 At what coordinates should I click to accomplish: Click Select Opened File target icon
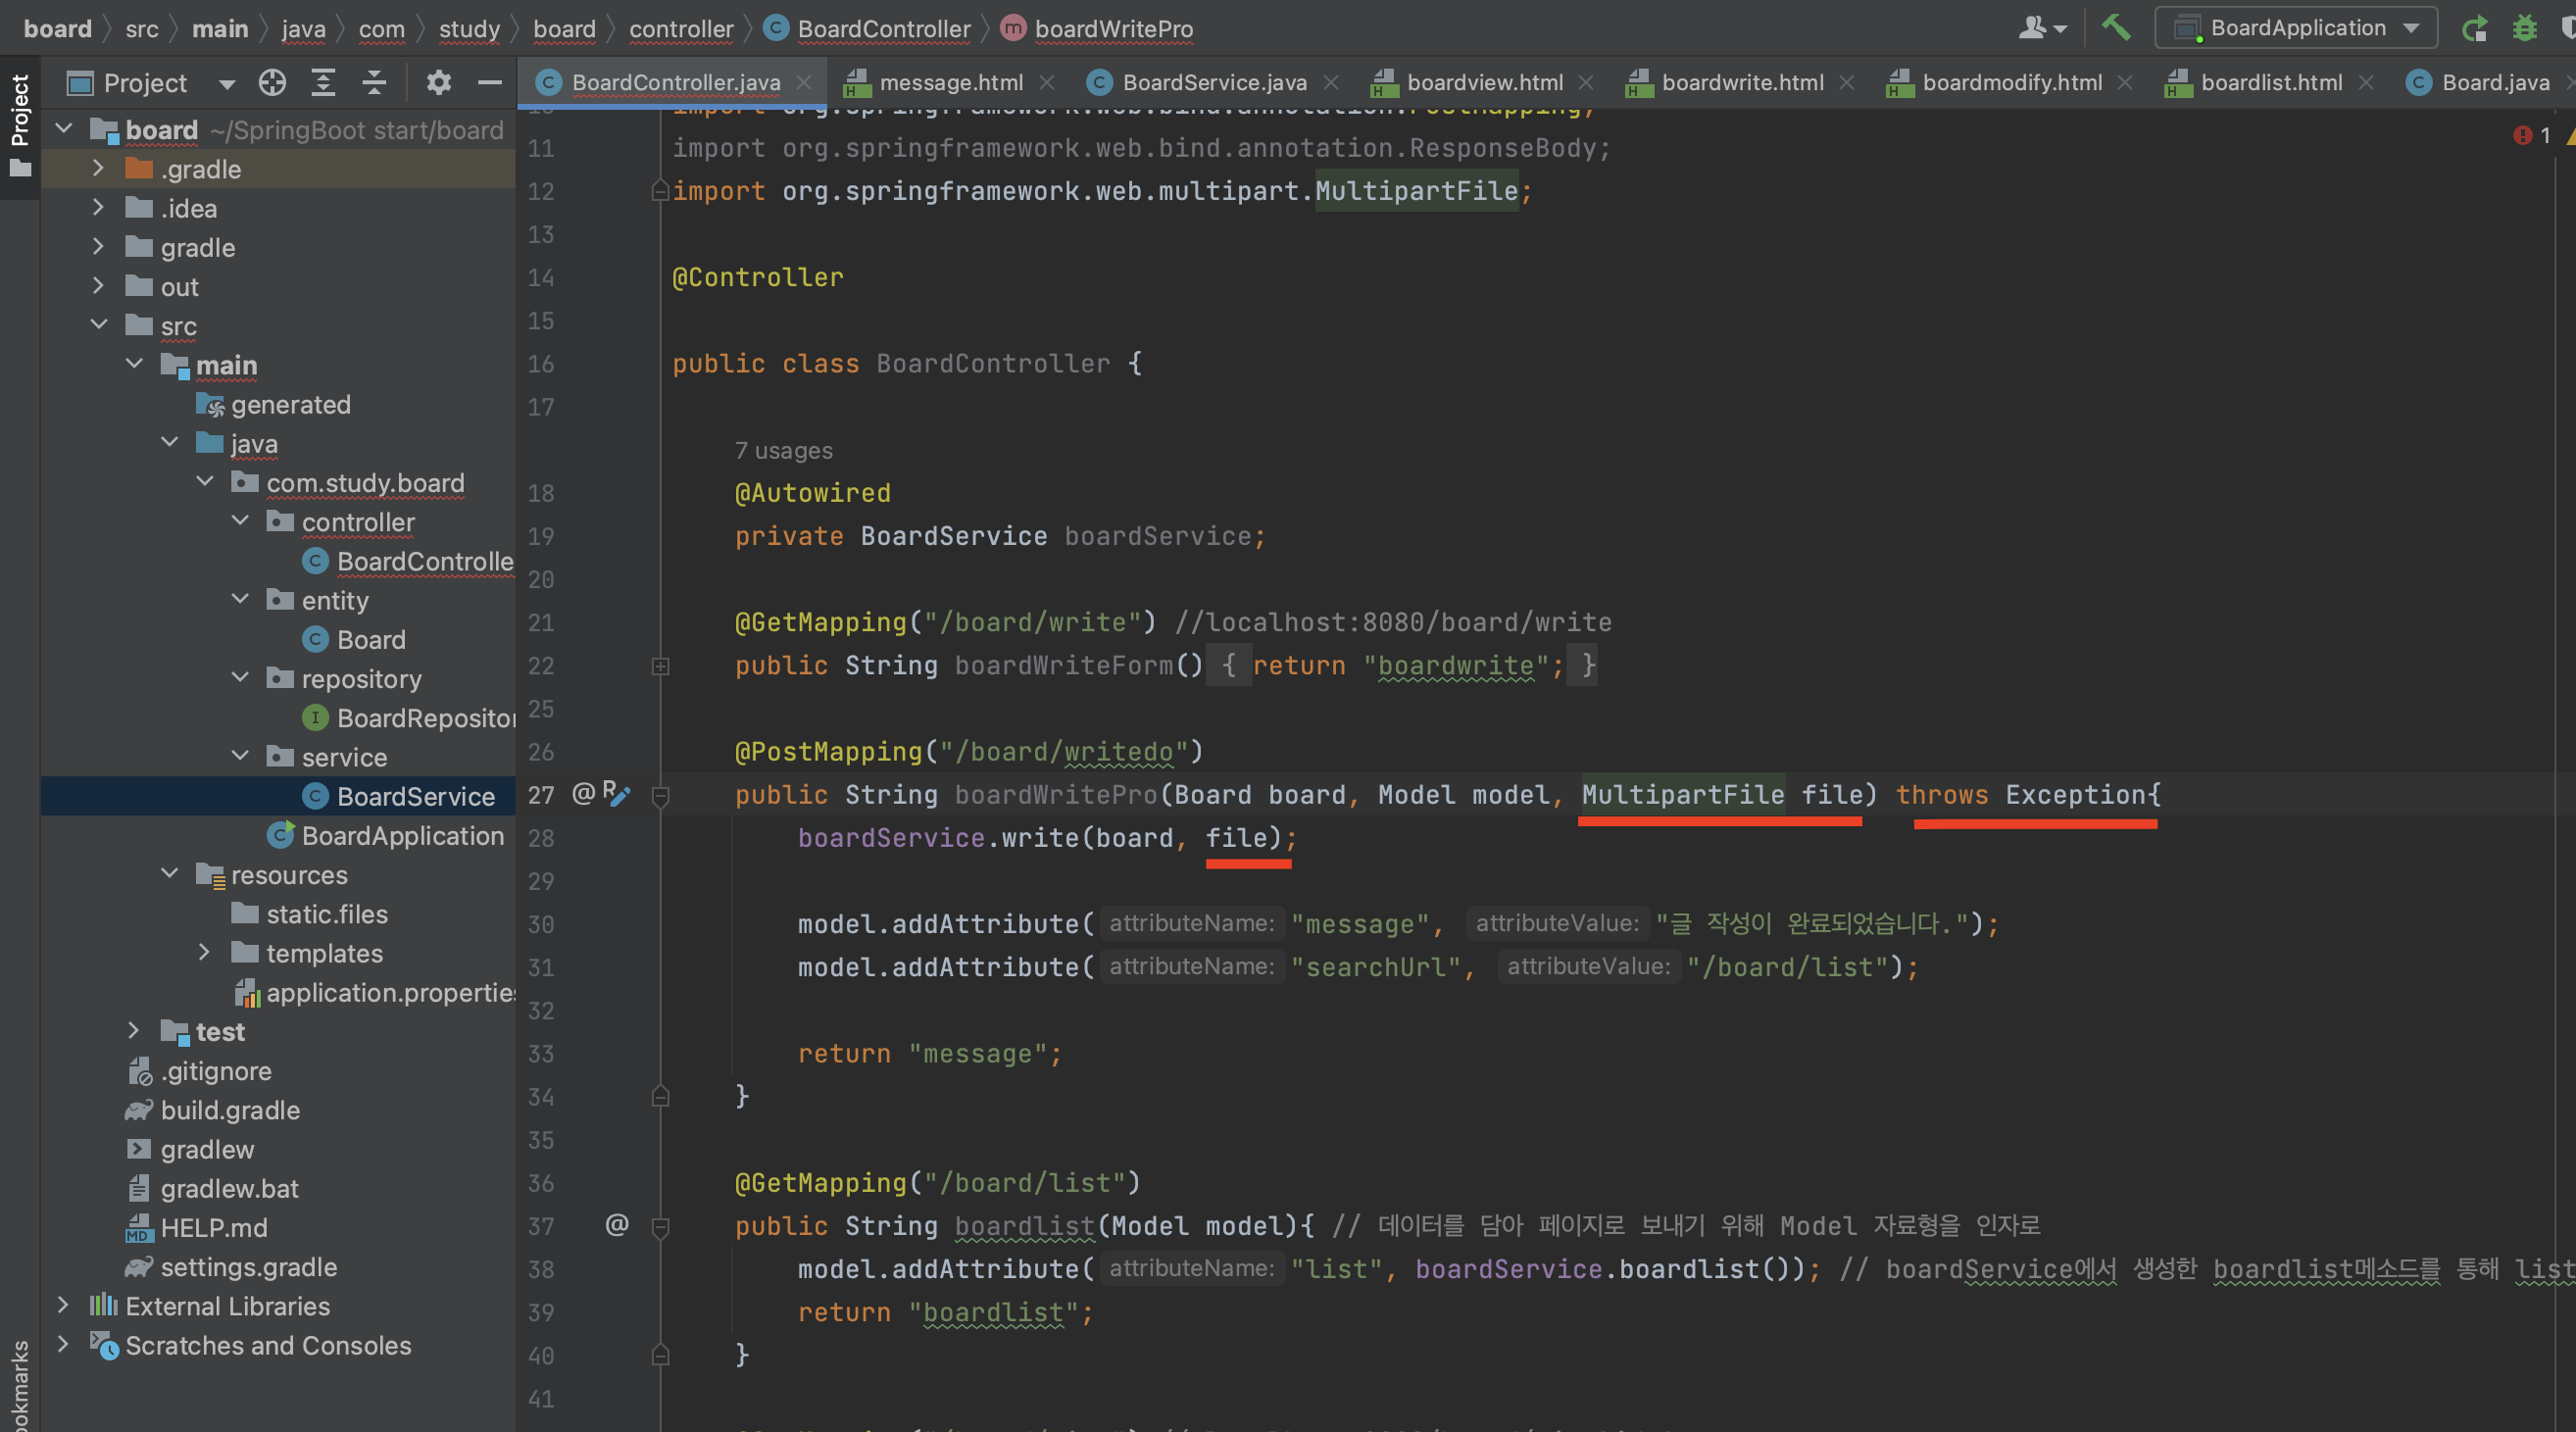tap(272, 83)
